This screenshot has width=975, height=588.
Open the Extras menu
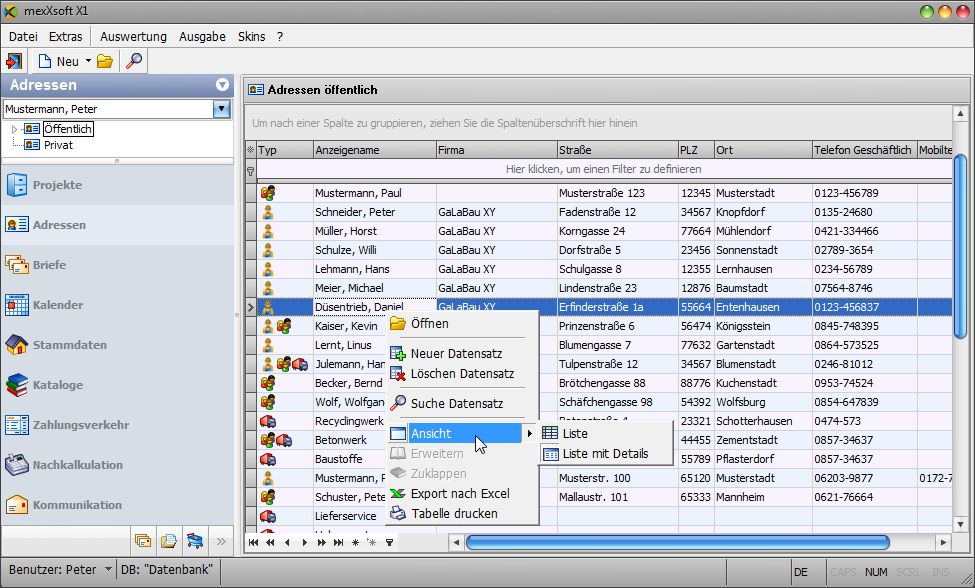point(66,37)
